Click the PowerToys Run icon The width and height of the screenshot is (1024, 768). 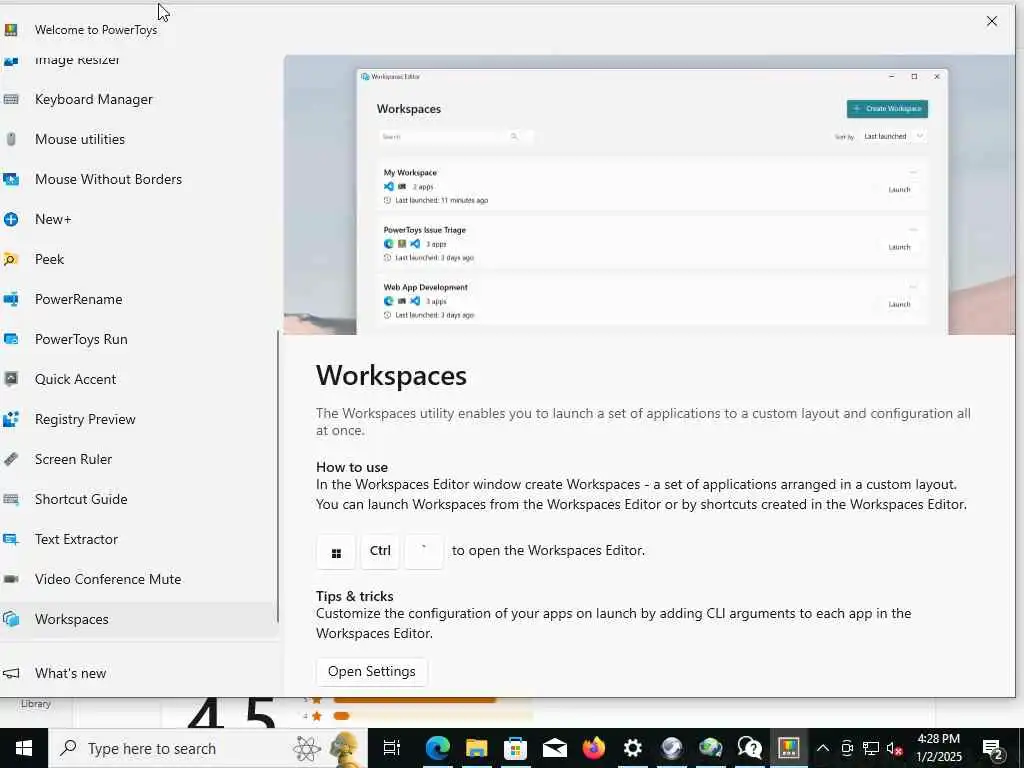coord(11,339)
